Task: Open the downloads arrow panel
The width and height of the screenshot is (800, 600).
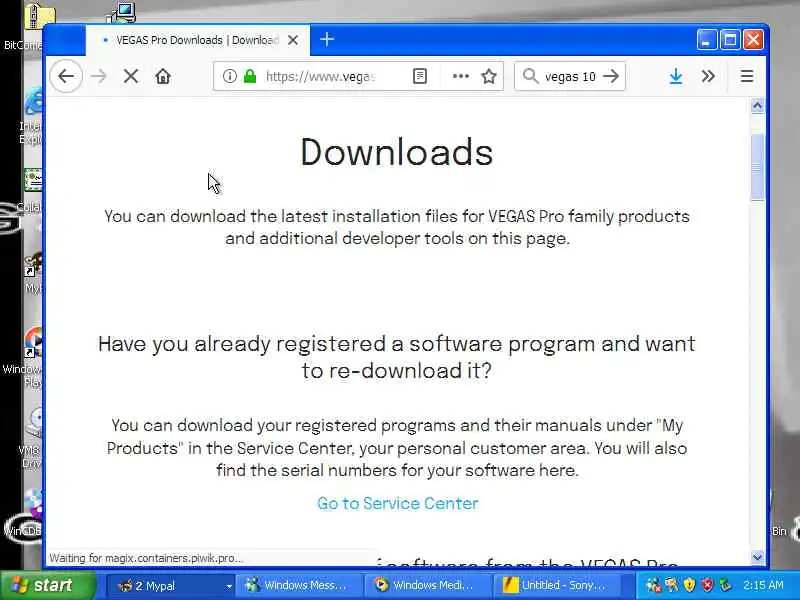Action: [676, 77]
